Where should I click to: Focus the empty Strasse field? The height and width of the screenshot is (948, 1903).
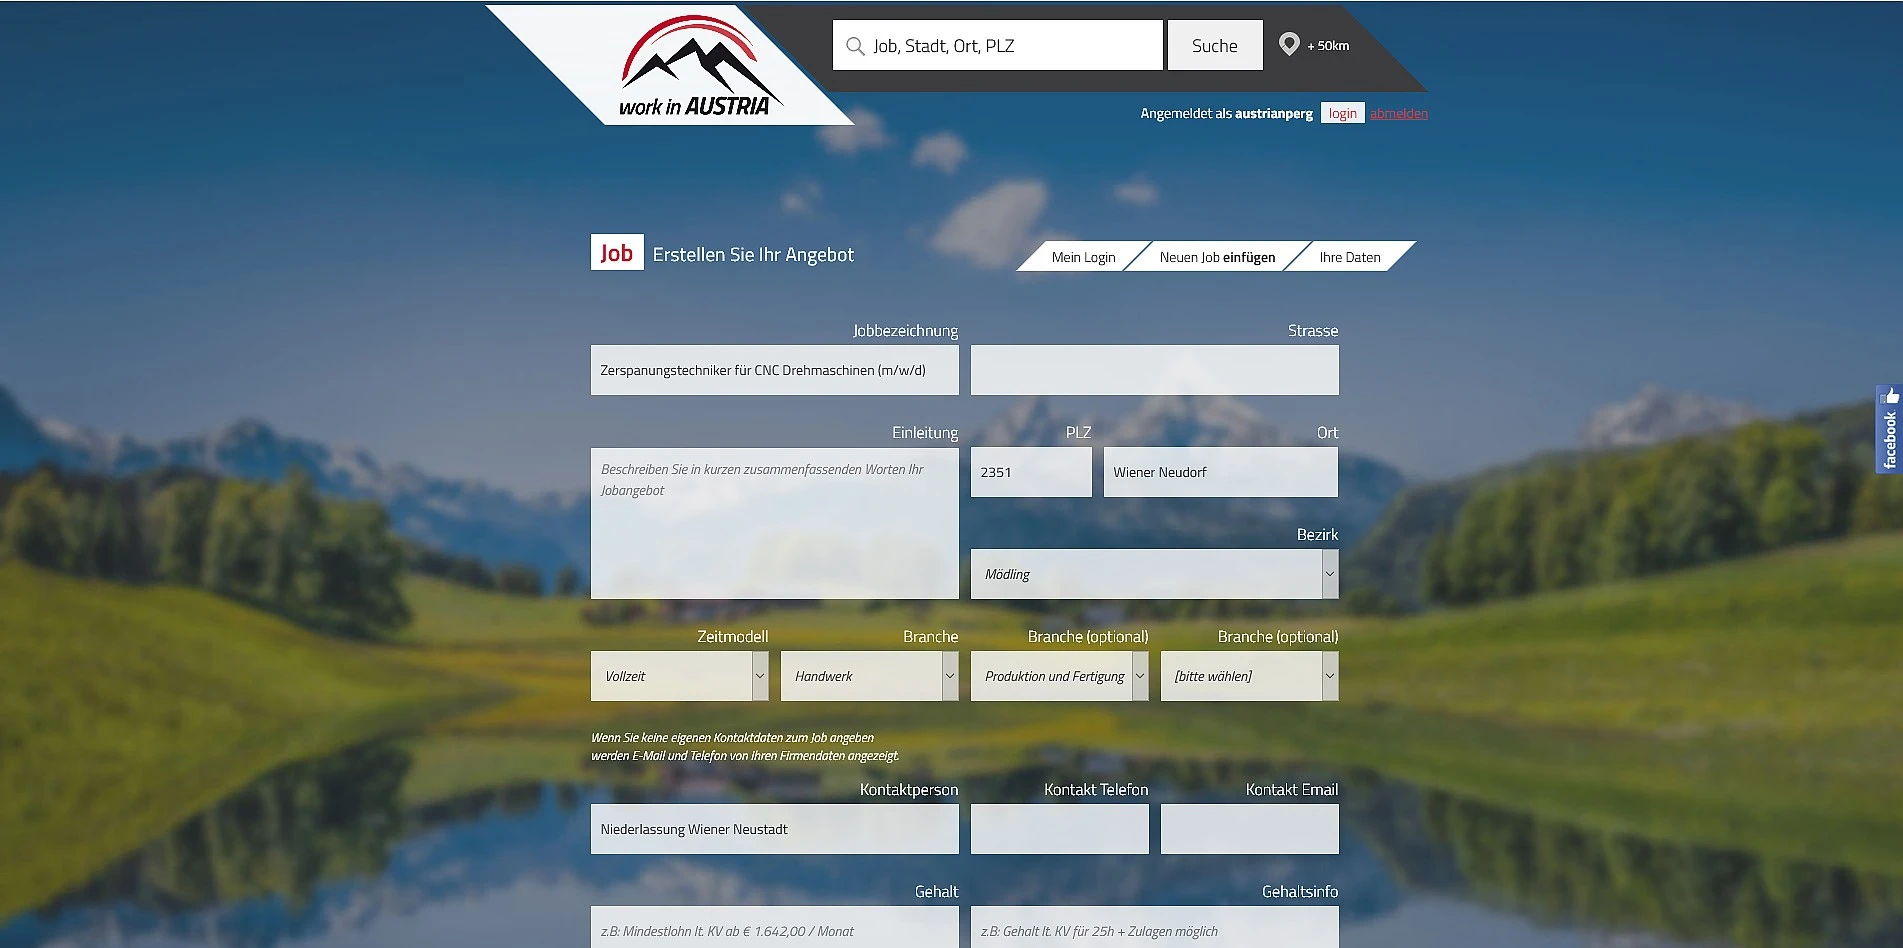coord(1154,370)
